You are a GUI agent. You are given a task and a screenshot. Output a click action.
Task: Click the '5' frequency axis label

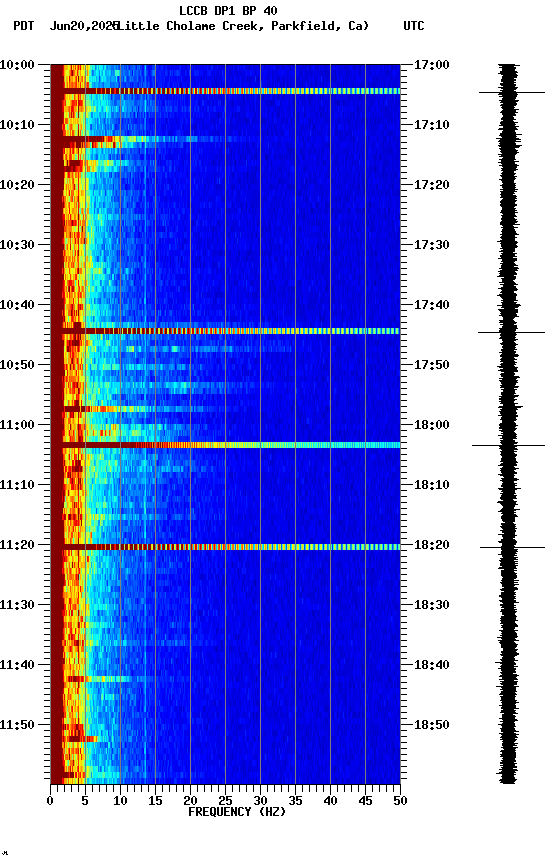click(85, 801)
